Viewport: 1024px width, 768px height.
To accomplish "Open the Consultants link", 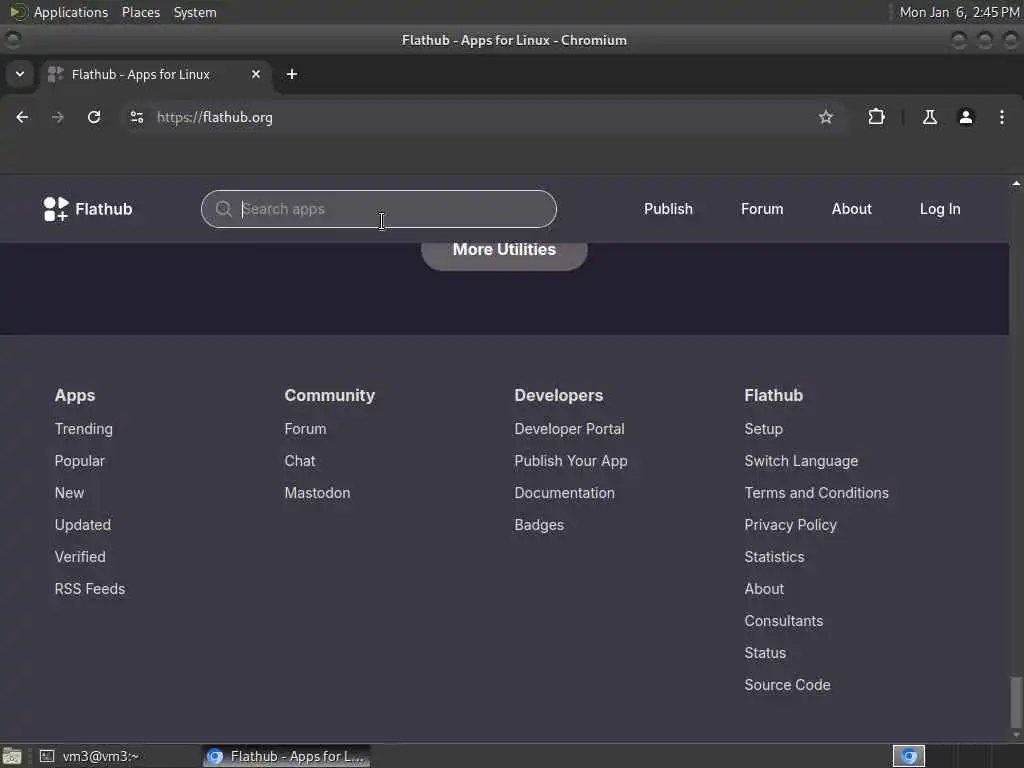I will point(784,621).
